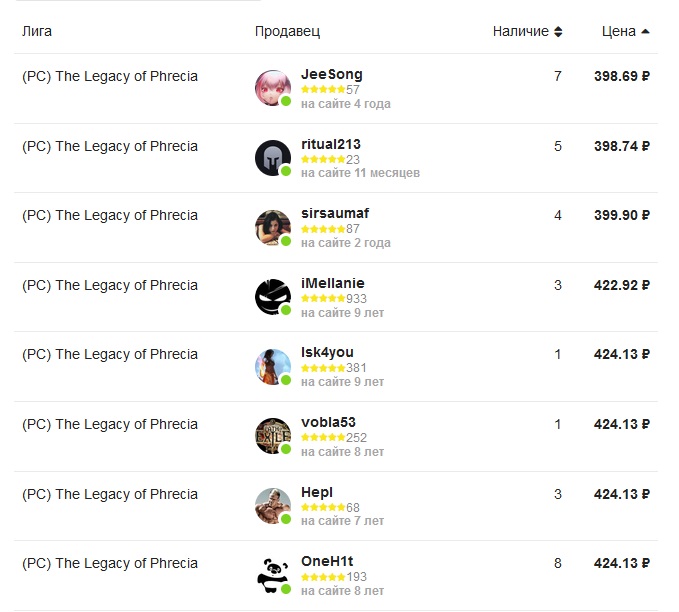Image resolution: width=679 pixels, height=612 pixels.
Task: Open Isk4you's character avatar
Action: click(x=272, y=367)
